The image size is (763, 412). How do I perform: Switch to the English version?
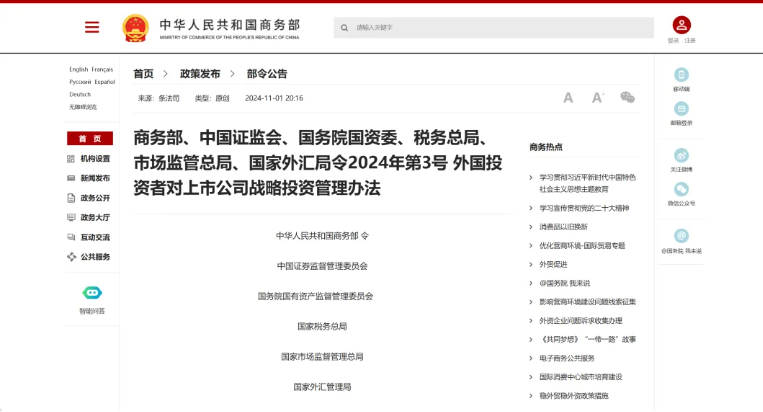point(79,70)
